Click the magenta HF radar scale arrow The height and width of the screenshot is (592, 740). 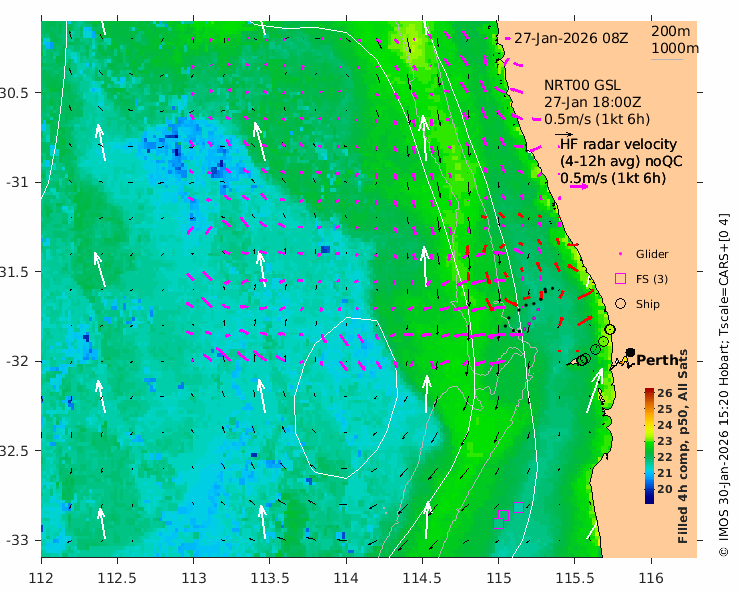click(579, 186)
